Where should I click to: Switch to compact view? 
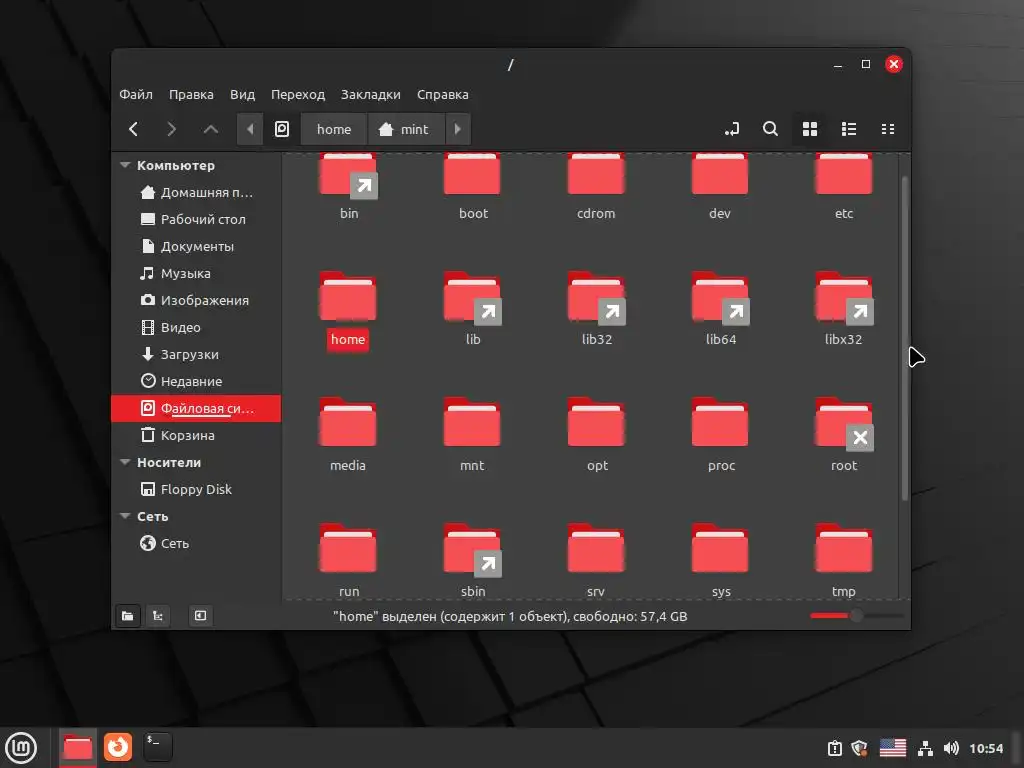point(888,129)
